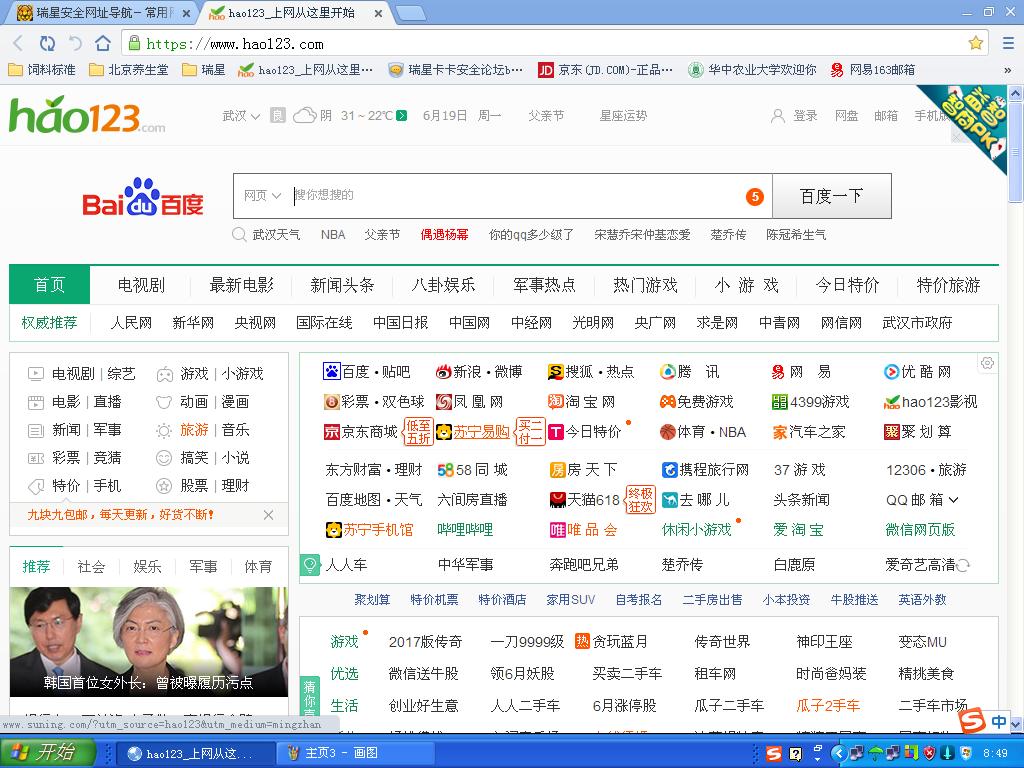Click the refresh icon beside 爱奇艺高清
Screen dimensions: 1024x768
(x=964, y=565)
